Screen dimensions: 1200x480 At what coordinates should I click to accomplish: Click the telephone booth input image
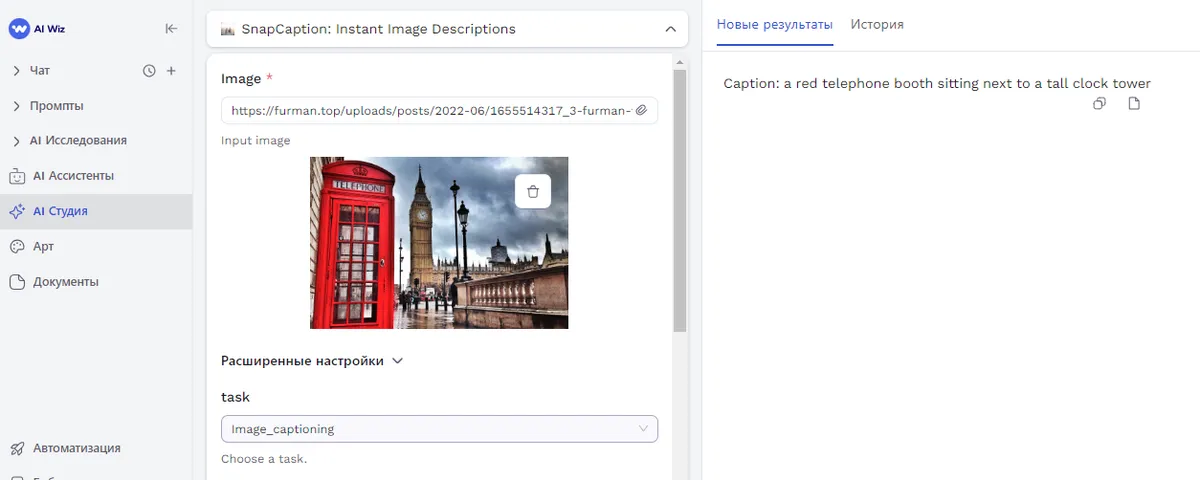point(439,243)
